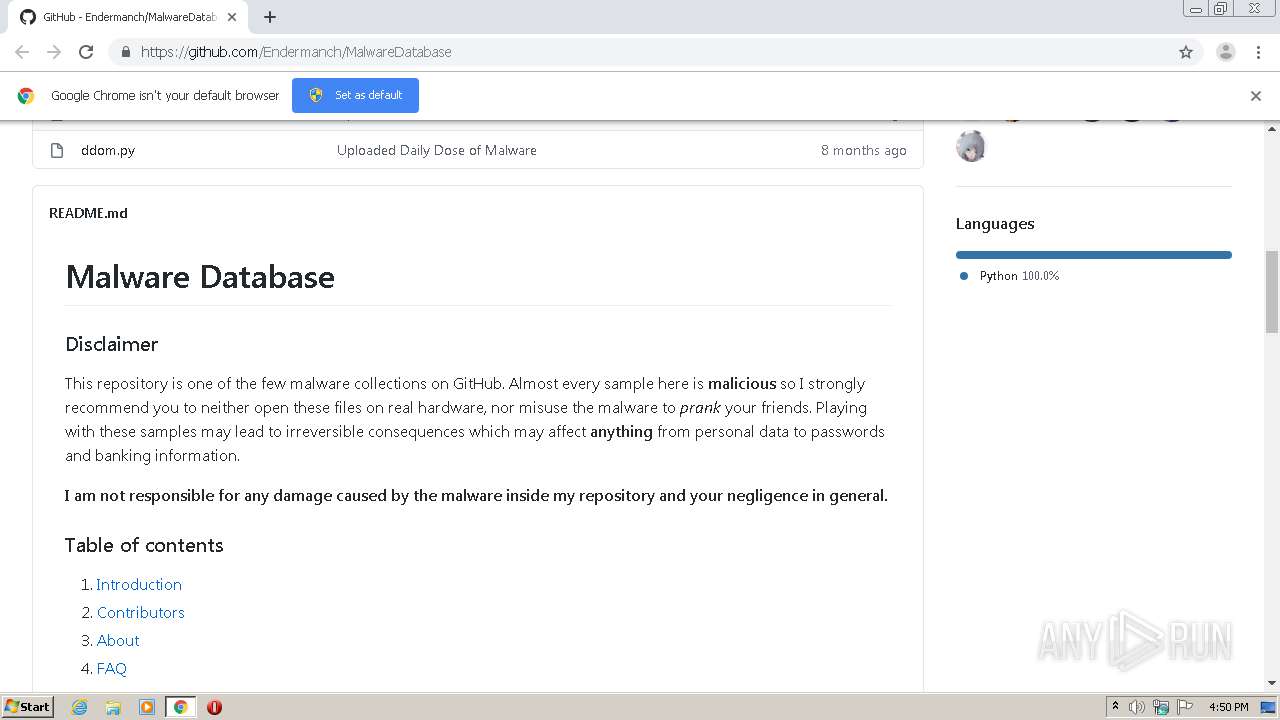Launch Internet Explorer from taskbar
The image size is (1280, 720).
point(79,707)
